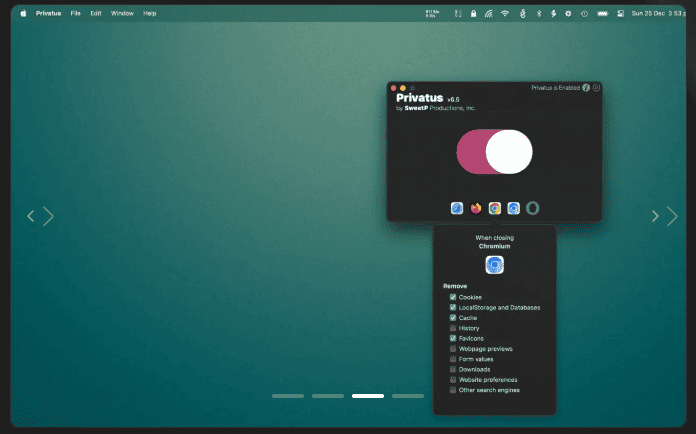Viewport: 696px width, 434px height.
Task: Select the Firefox browser icon
Action: tap(476, 208)
